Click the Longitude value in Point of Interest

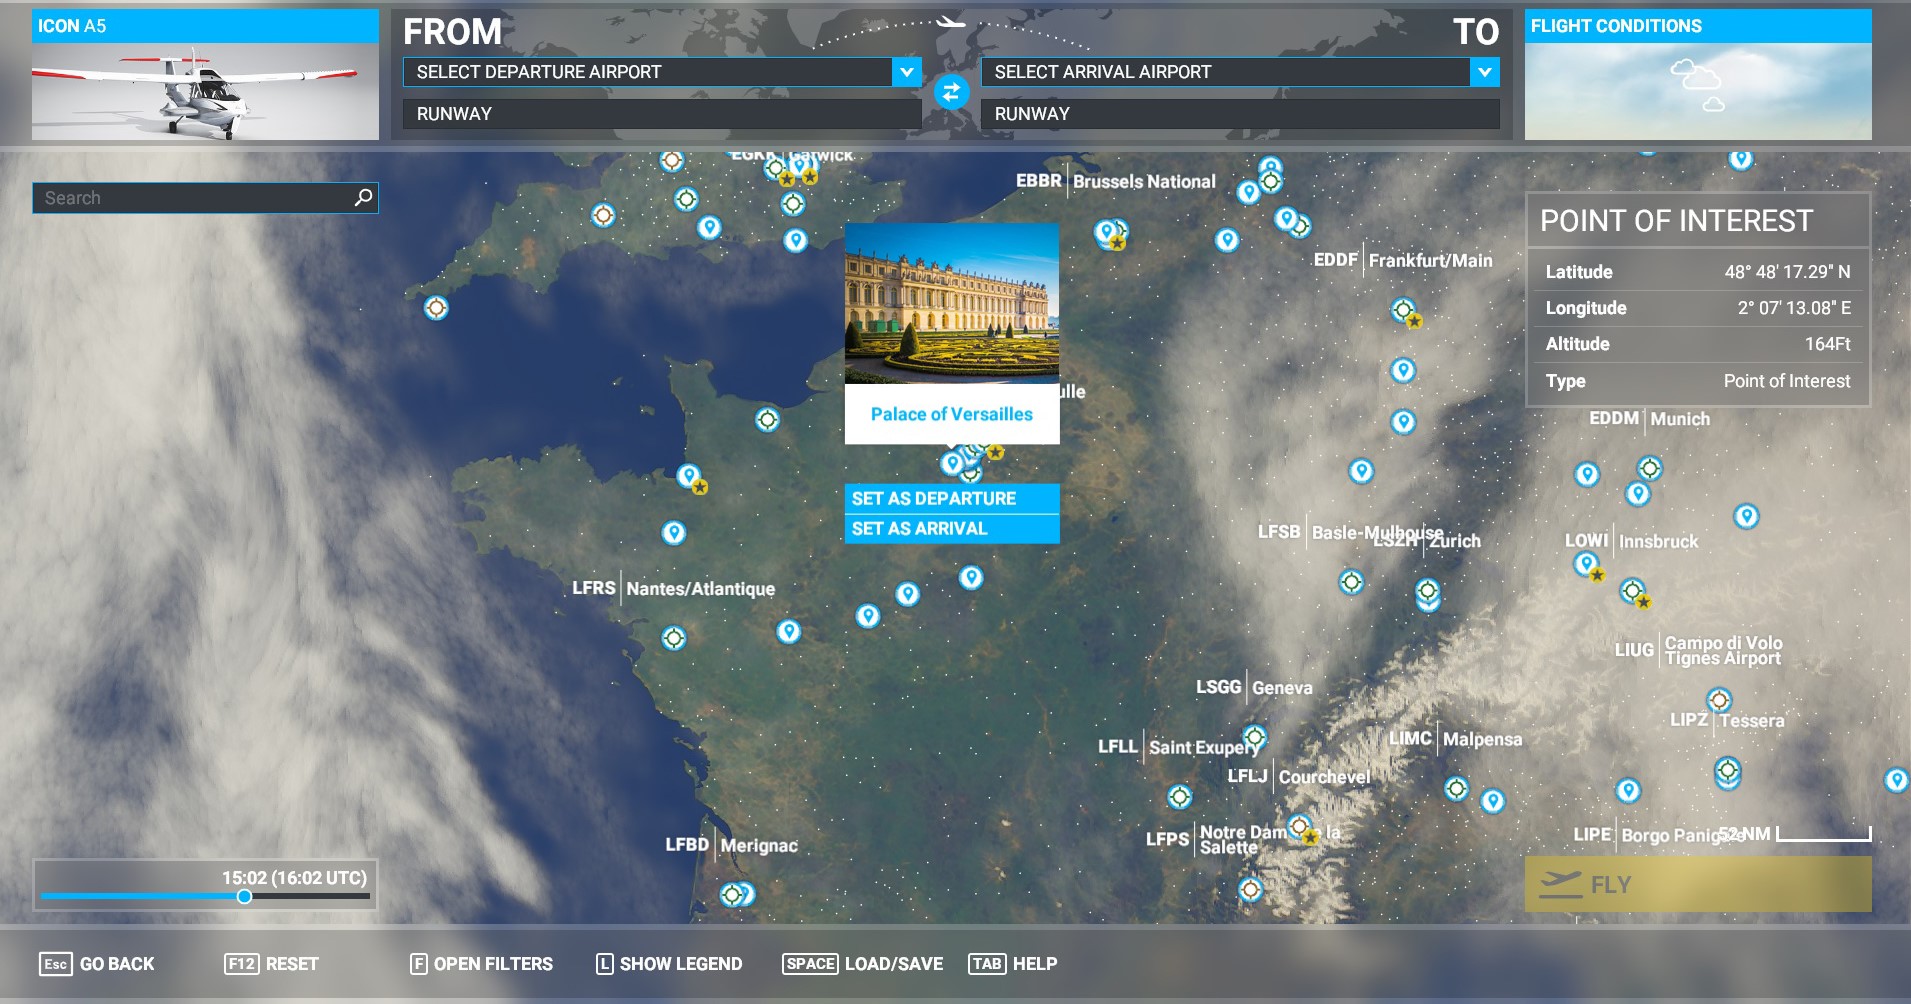point(1794,308)
